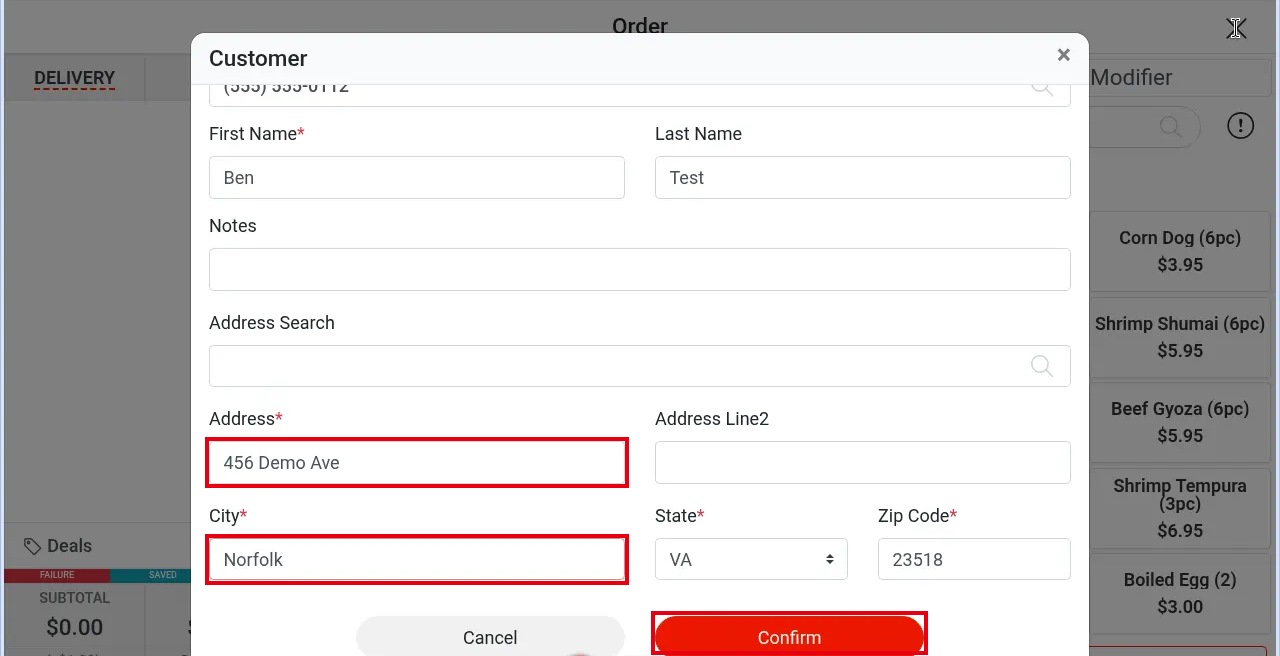Viewport: 1280px width, 656px height.
Task: Click the Deals tag icon
Action: (x=33, y=546)
